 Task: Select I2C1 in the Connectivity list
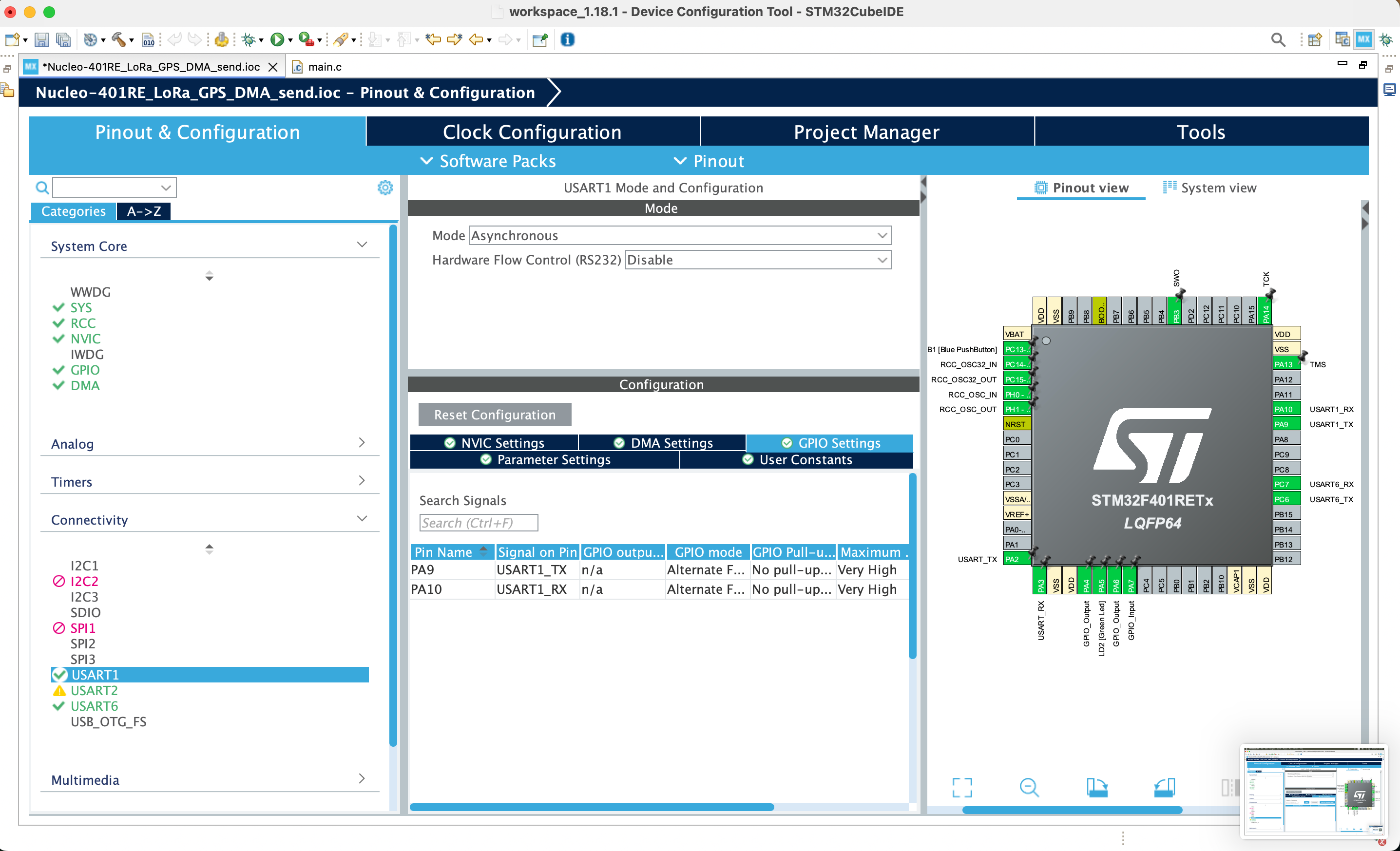(x=84, y=566)
